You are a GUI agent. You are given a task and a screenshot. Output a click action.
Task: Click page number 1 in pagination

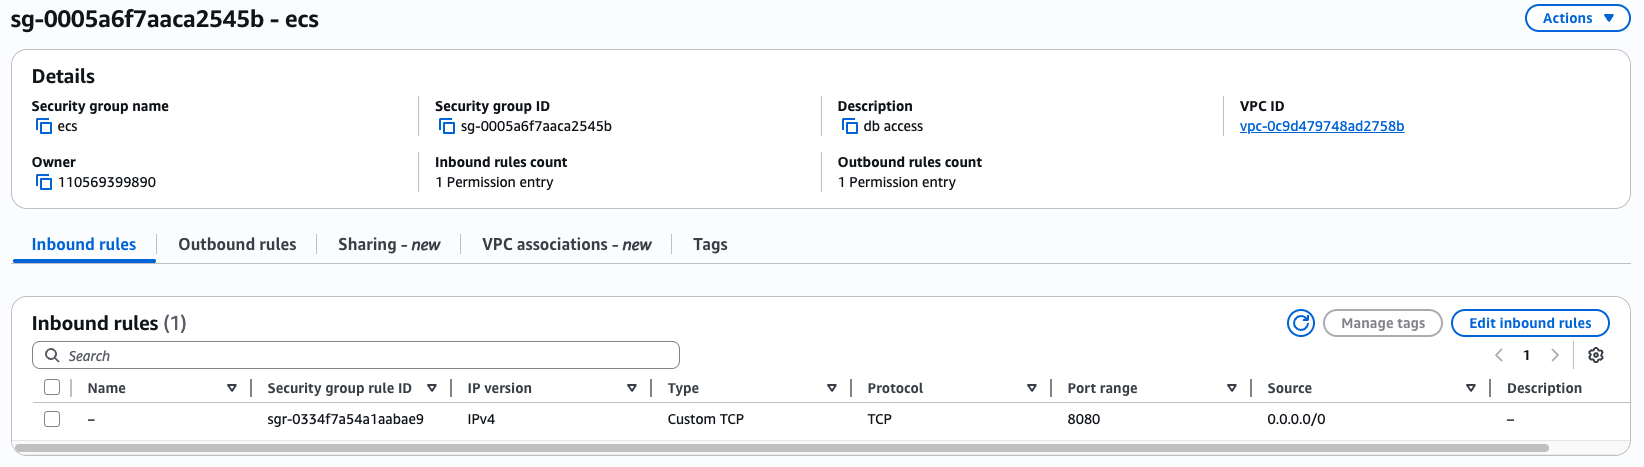point(1527,355)
